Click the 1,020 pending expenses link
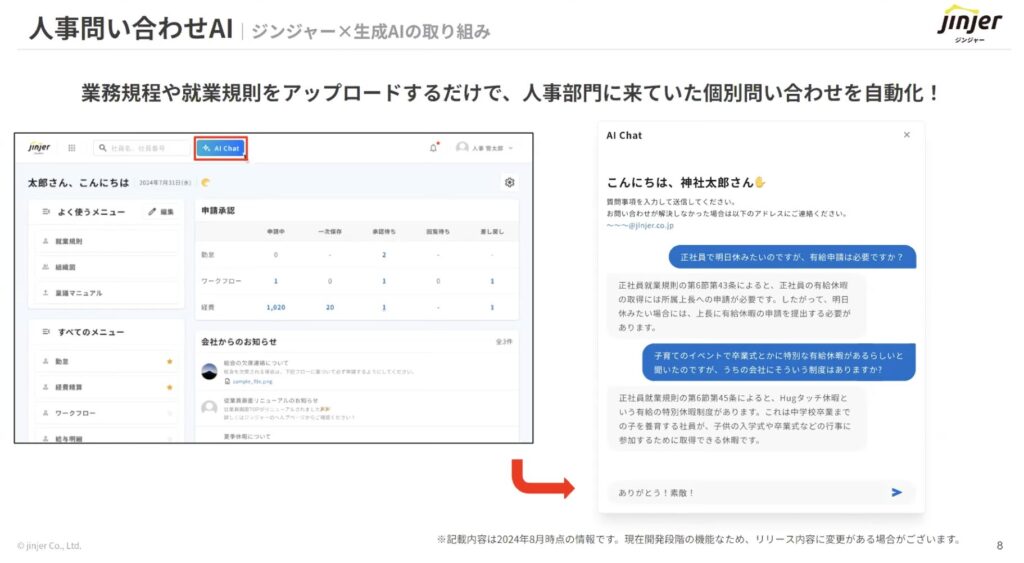1024x563 pixels. click(x=275, y=307)
